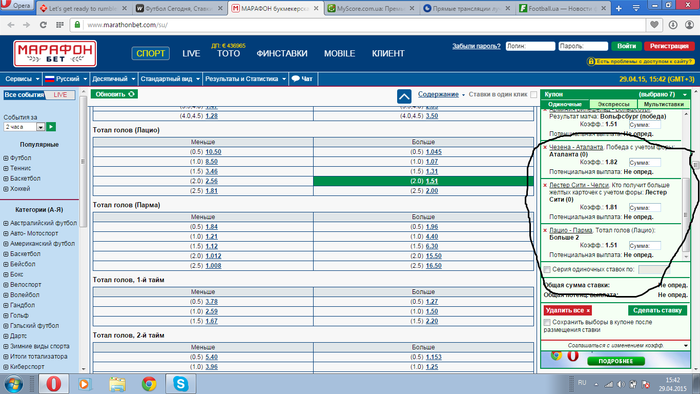Open the browser downloads icon
This screenshot has width=700, height=394.
point(673,25)
